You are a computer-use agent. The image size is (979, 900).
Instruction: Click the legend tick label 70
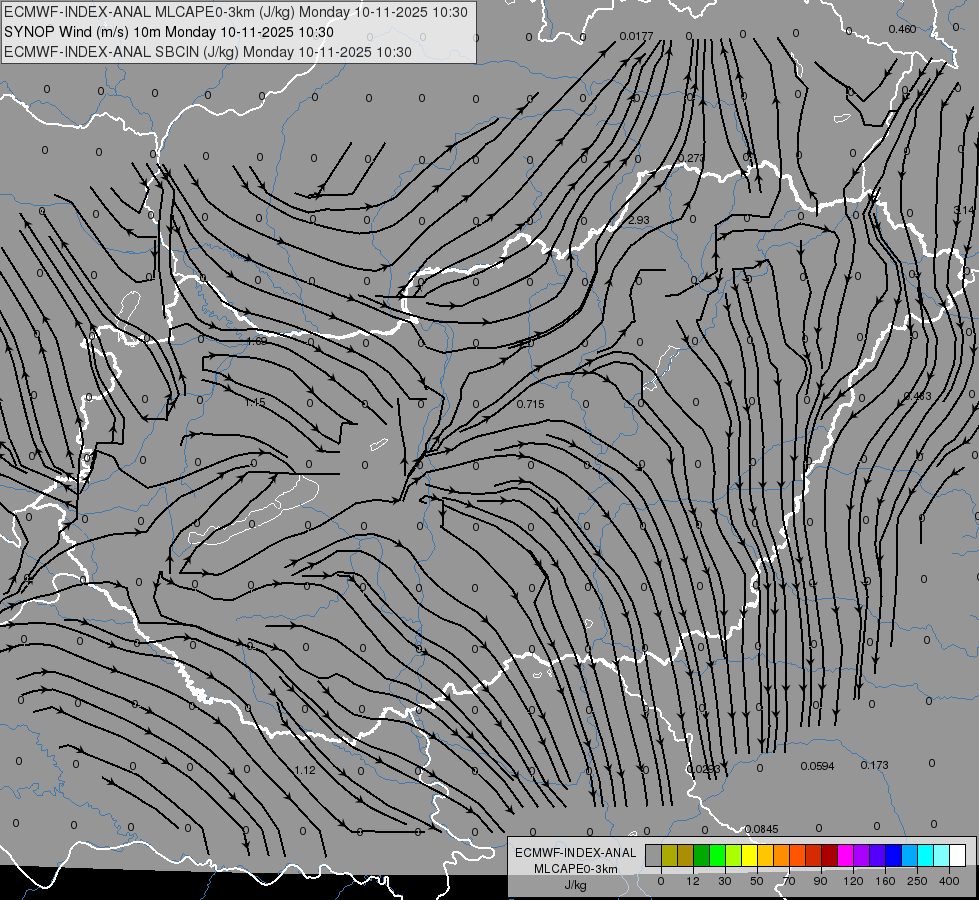click(x=789, y=881)
